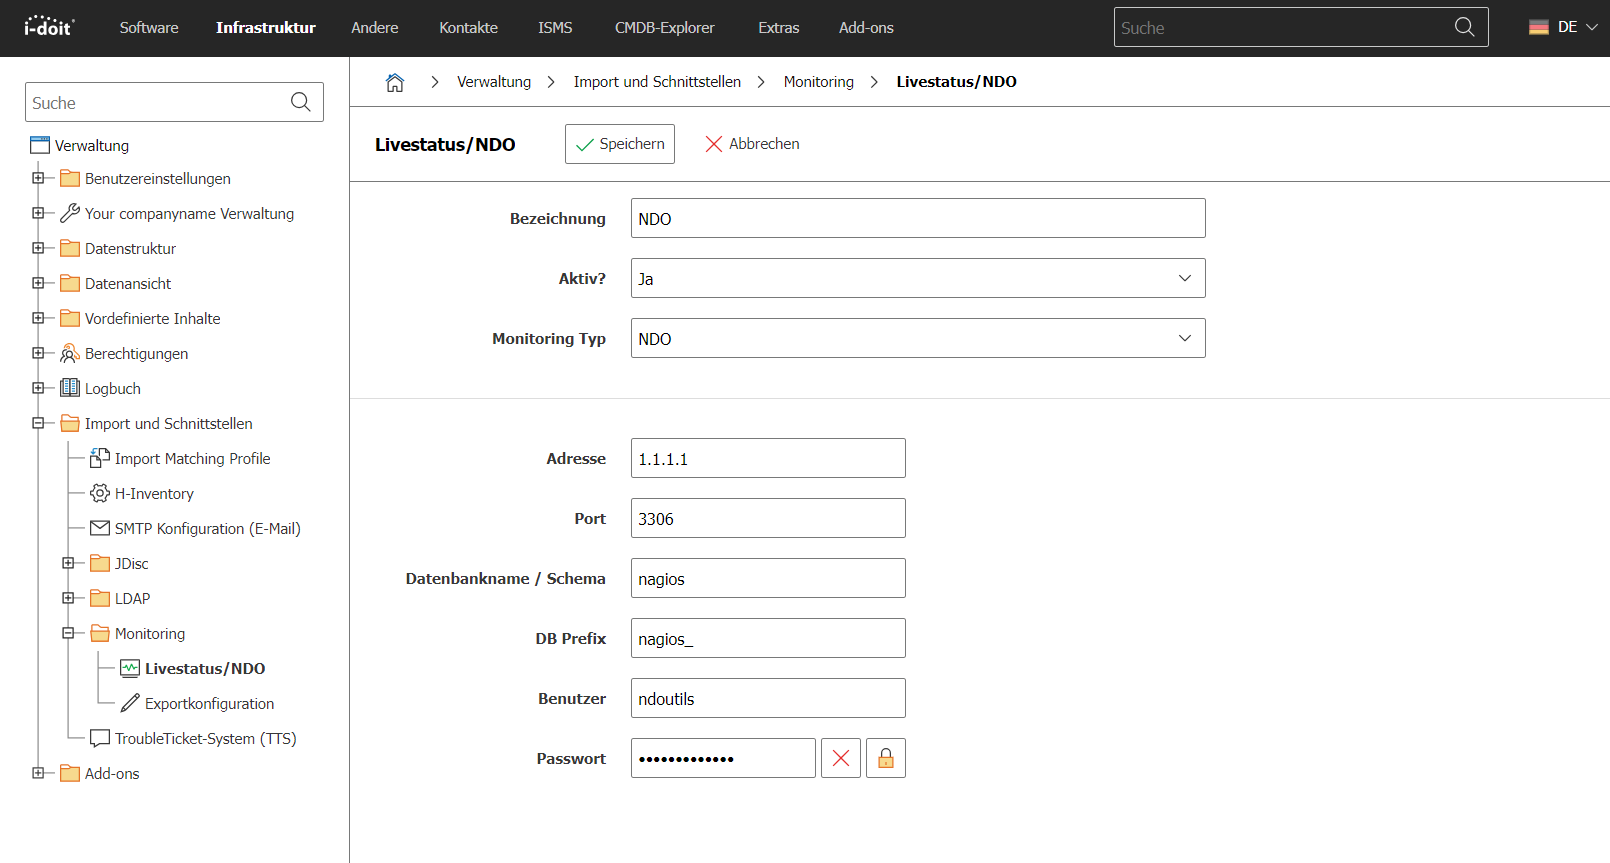Image resolution: width=1610 pixels, height=863 pixels.
Task: Clear password with red X icon
Action: pos(841,758)
